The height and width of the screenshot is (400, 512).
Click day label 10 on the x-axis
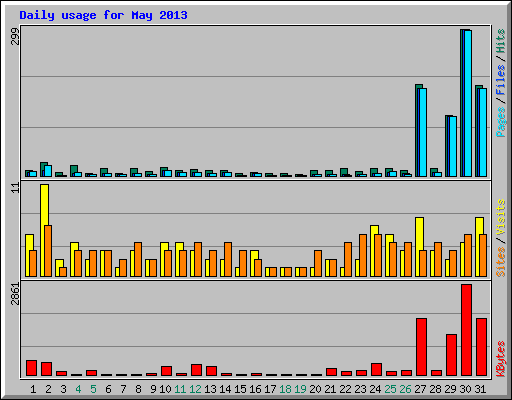[165, 389]
